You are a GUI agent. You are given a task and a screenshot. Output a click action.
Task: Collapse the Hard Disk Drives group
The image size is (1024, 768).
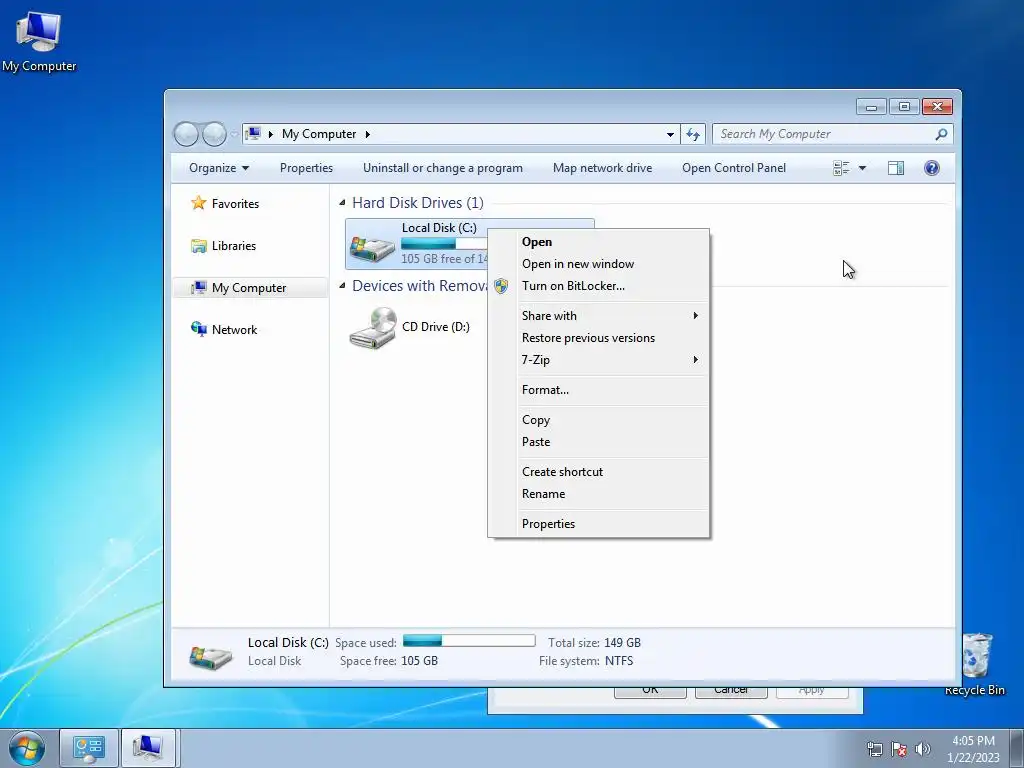coord(342,202)
